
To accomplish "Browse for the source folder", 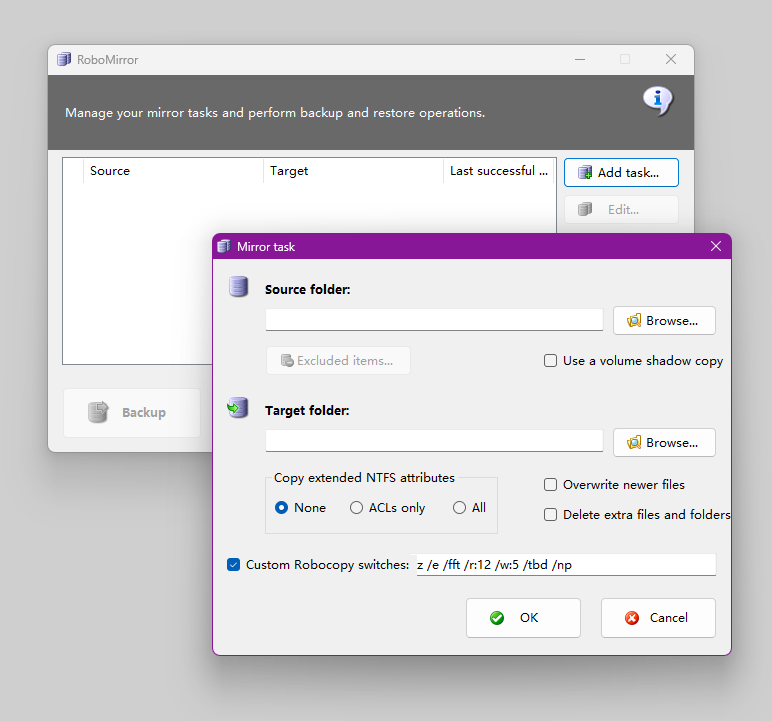I will pos(664,321).
